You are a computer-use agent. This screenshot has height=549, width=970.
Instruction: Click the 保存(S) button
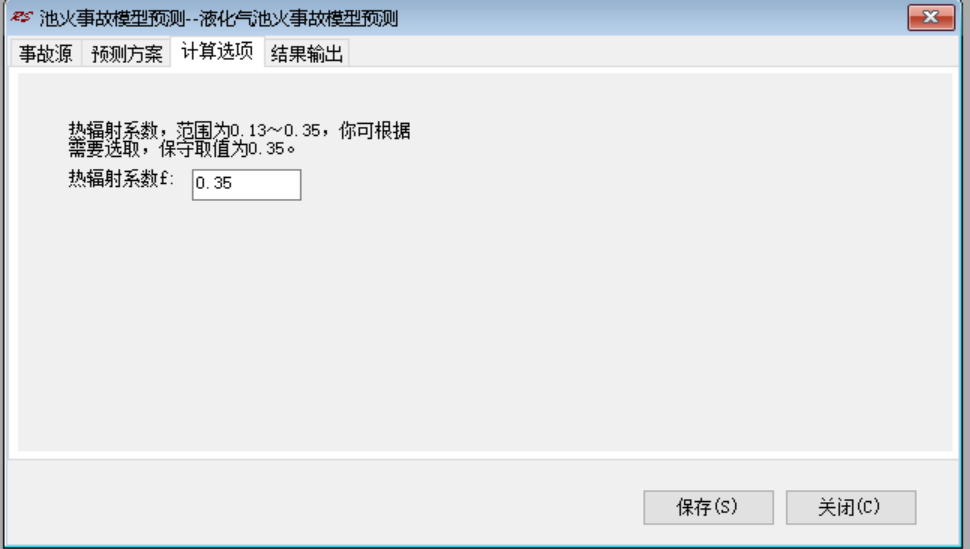708,507
